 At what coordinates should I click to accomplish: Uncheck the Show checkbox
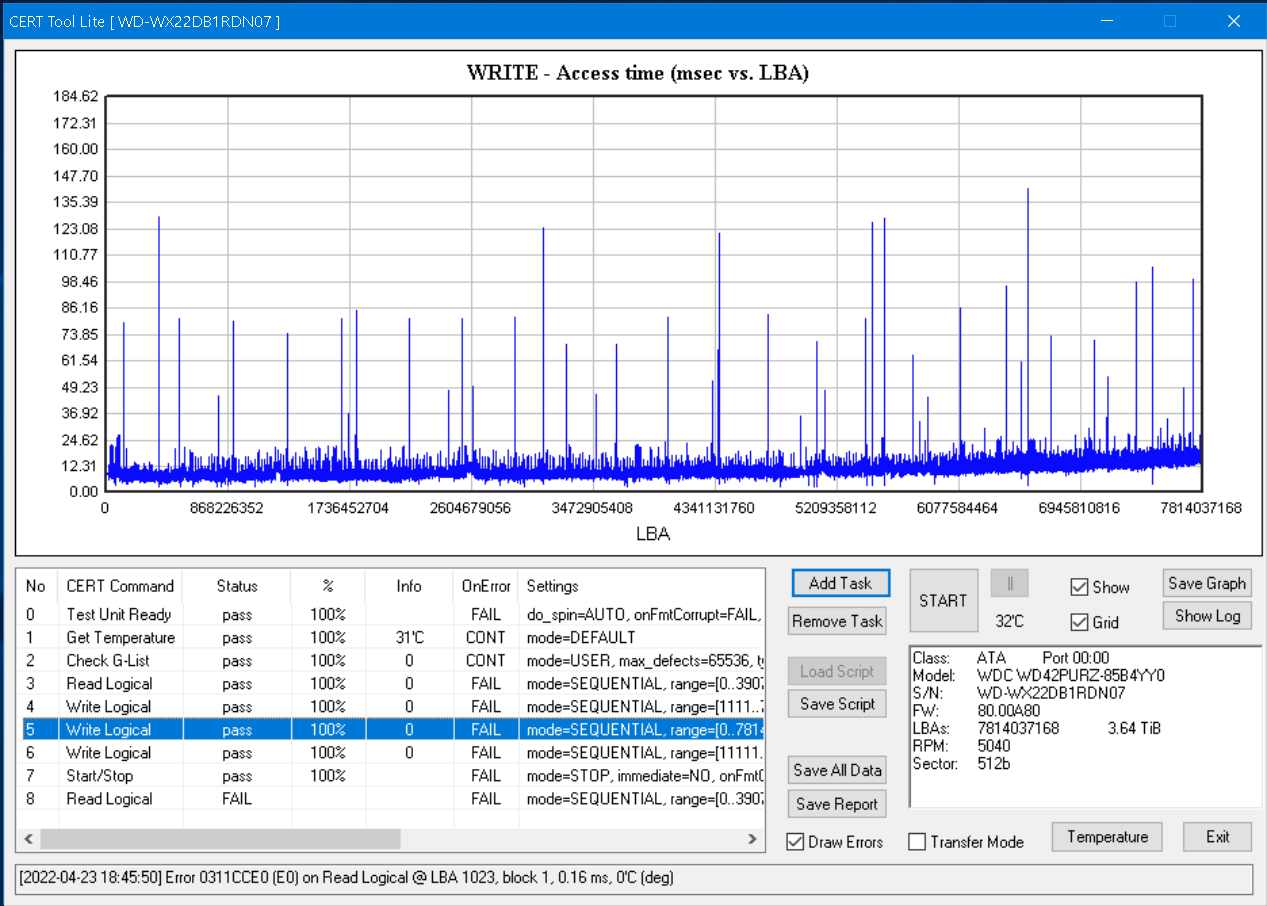[1079, 587]
